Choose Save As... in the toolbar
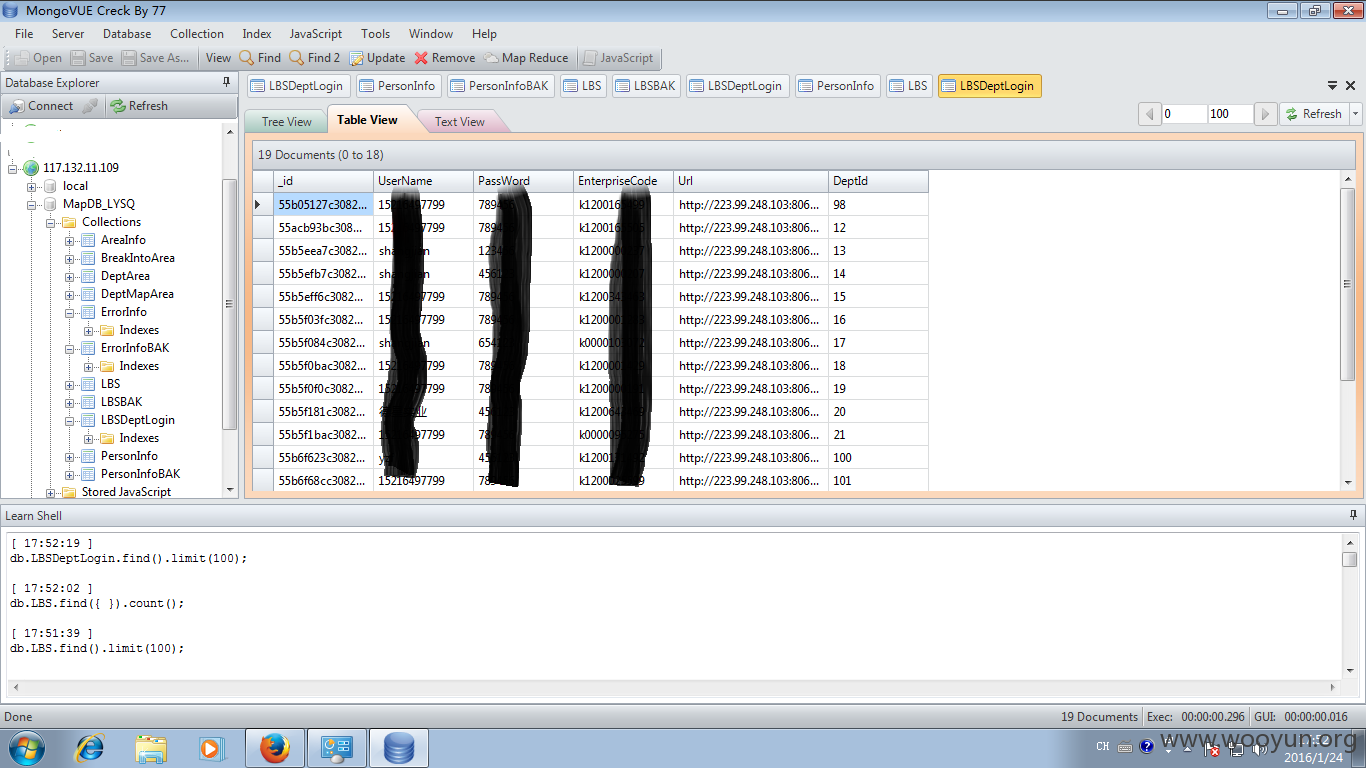Viewport: 1366px width, 768px height. point(155,58)
